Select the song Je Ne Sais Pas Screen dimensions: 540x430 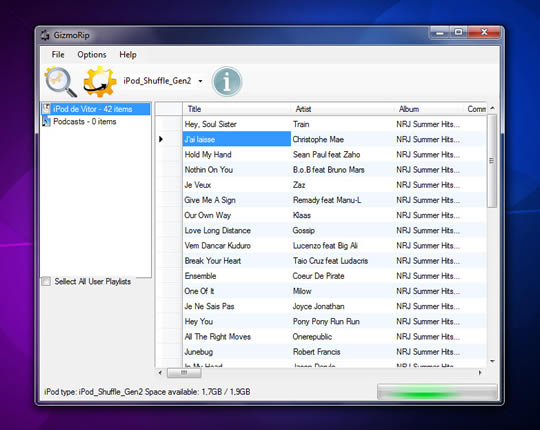pyautogui.click(x=236, y=306)
